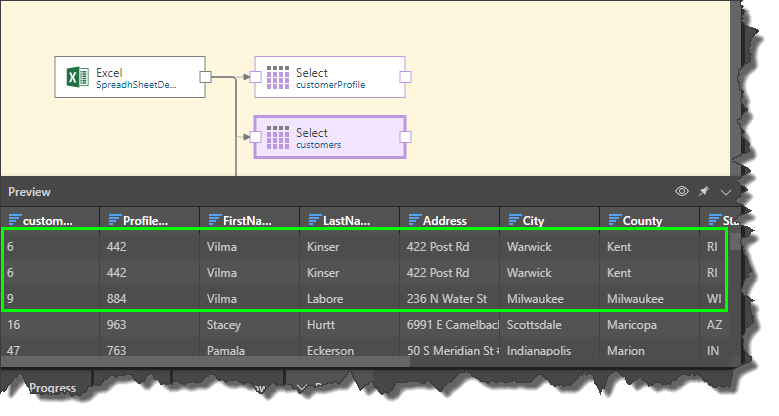This screenshot has width=779, height=416.
Task: Click the grid icon on the customers Select node
Action: 278,138
